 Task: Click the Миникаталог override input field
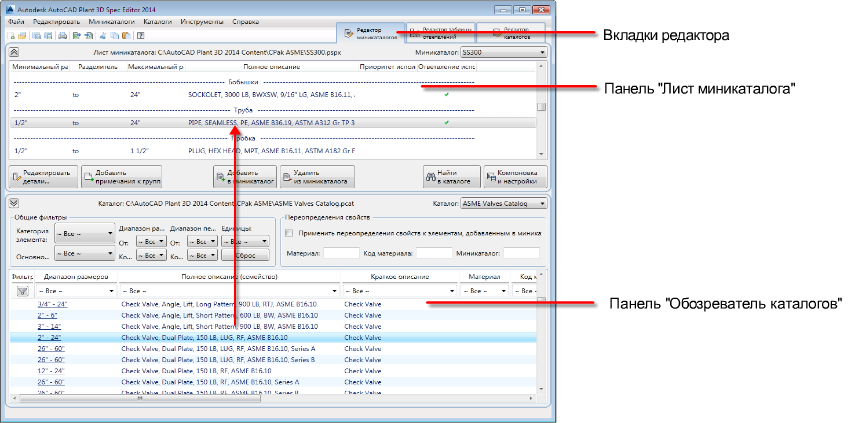pyautogui.click(x=521, y=253)
